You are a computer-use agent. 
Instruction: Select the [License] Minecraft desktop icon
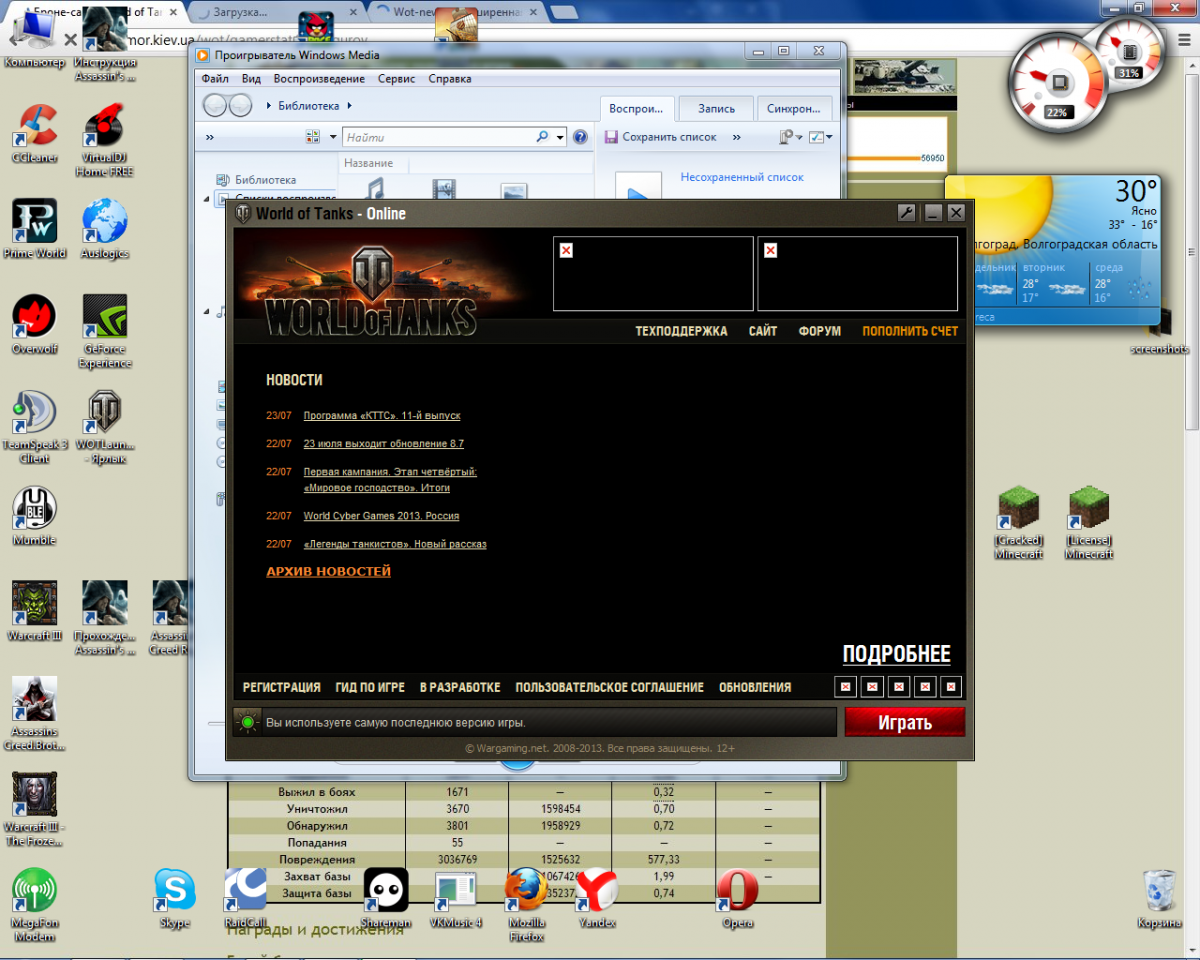1089,523
